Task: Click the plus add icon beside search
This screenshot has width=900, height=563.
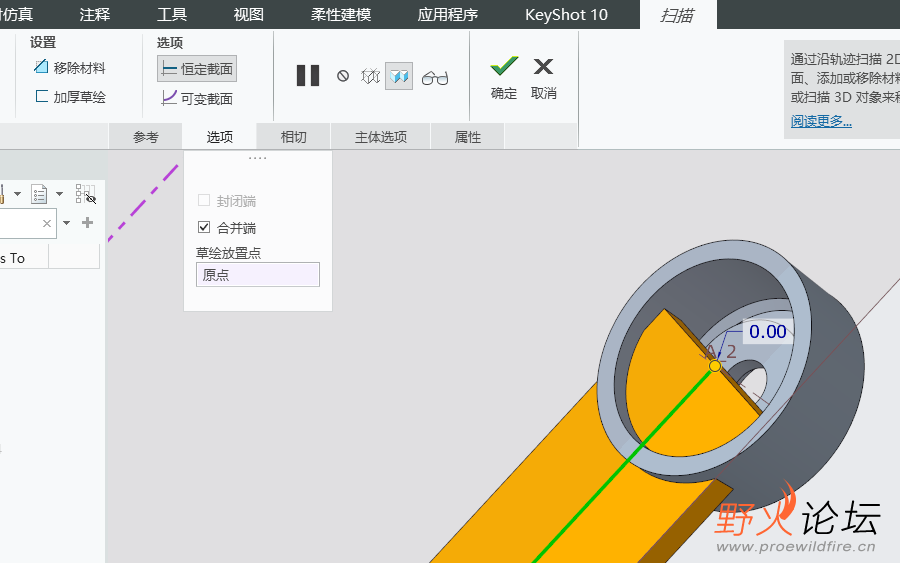Action: [87, 223]
